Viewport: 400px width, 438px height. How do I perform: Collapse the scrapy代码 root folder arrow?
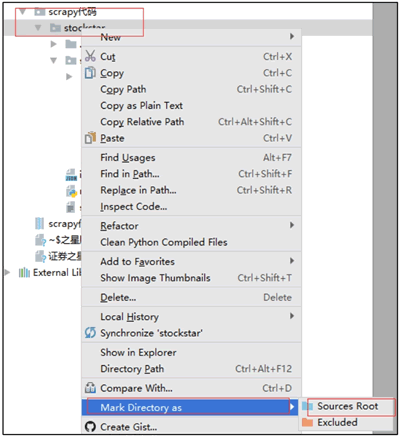pos(22,12)
